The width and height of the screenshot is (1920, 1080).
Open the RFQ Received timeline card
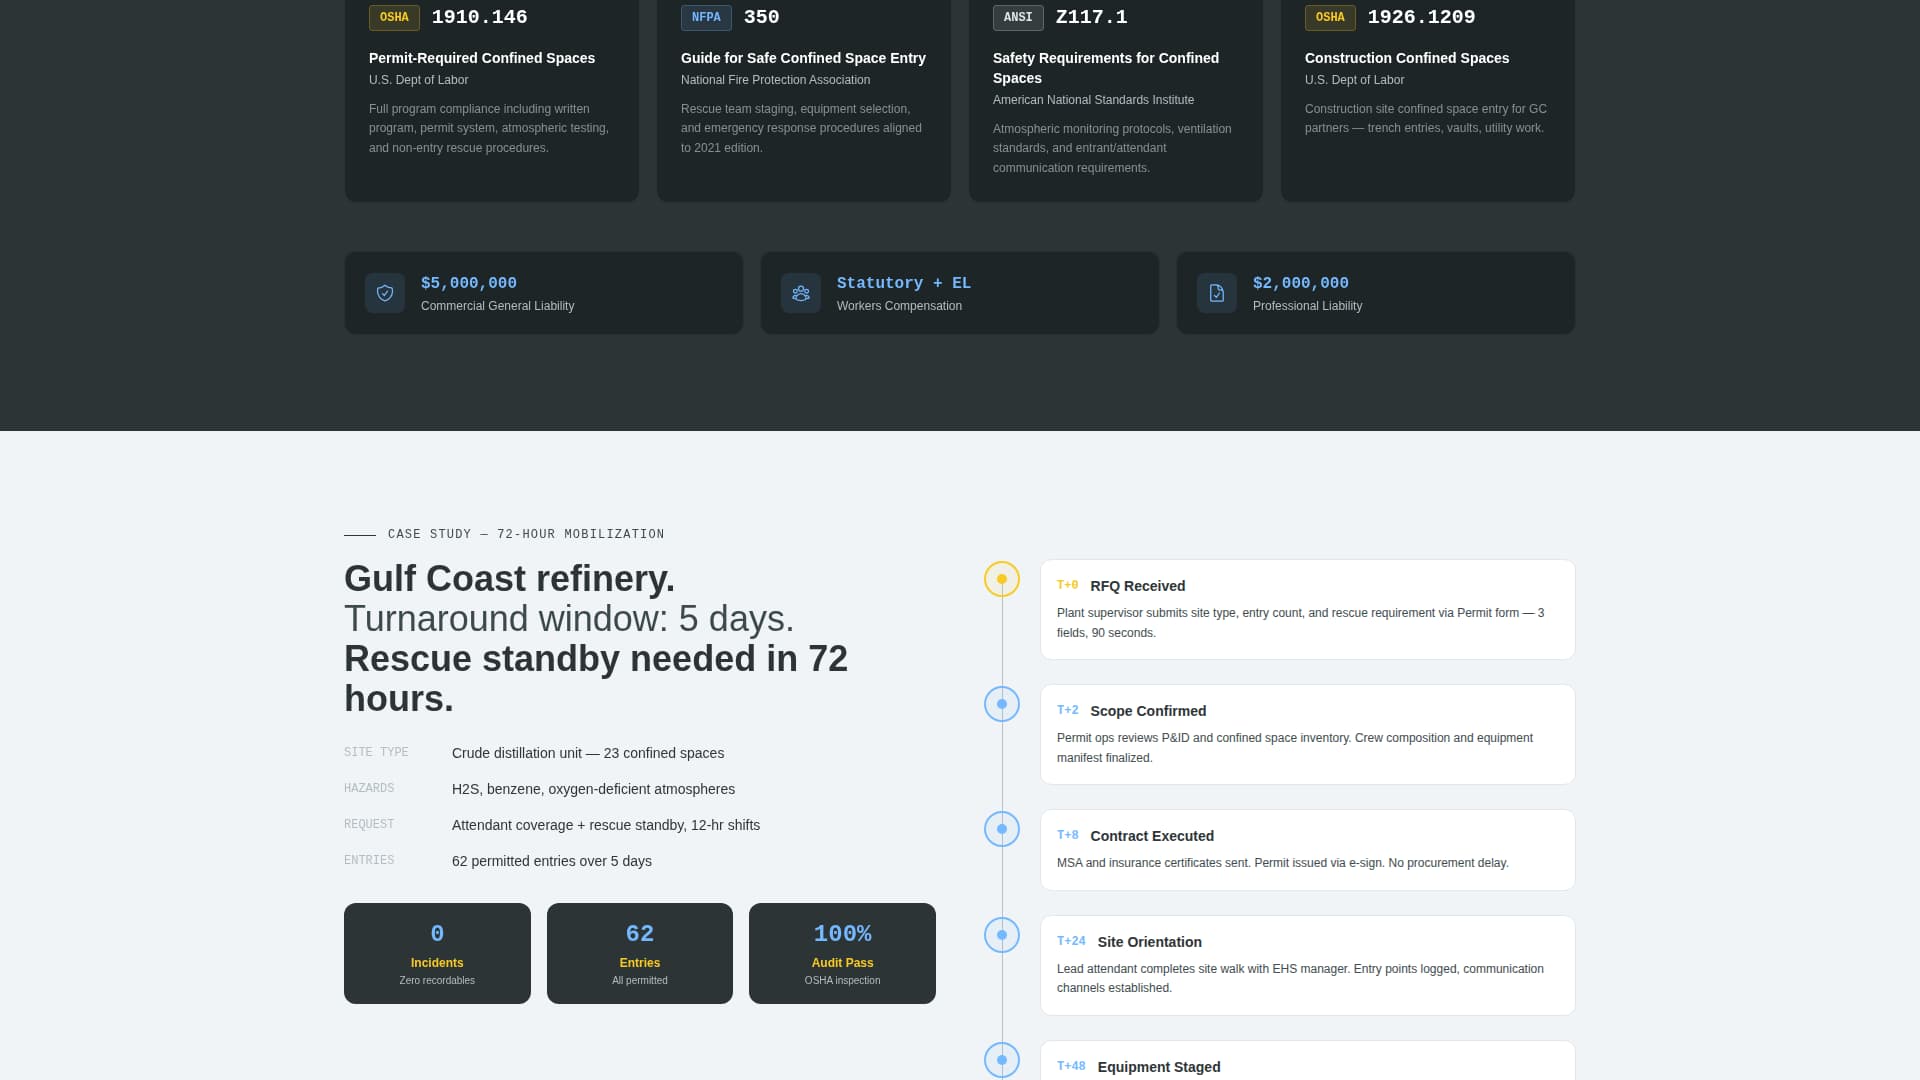1308,609
